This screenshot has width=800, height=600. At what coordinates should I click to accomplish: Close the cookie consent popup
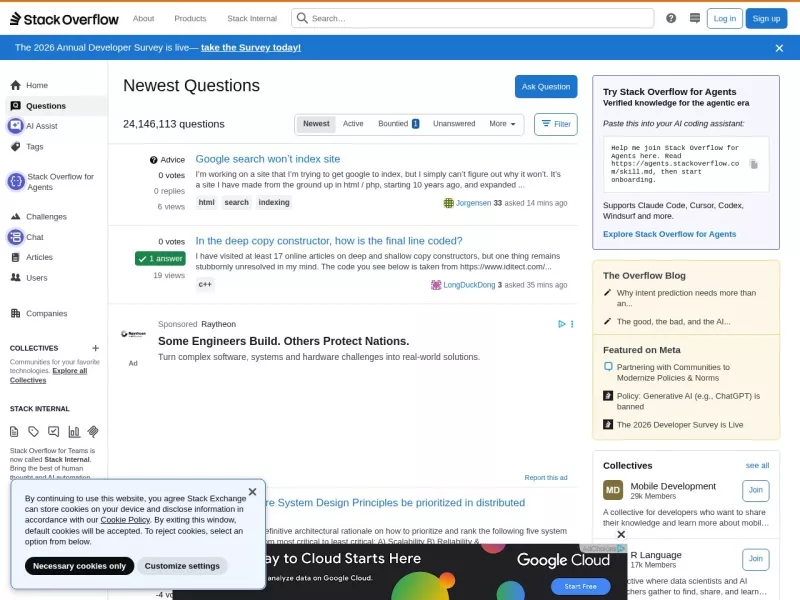[x=253, y=492]
